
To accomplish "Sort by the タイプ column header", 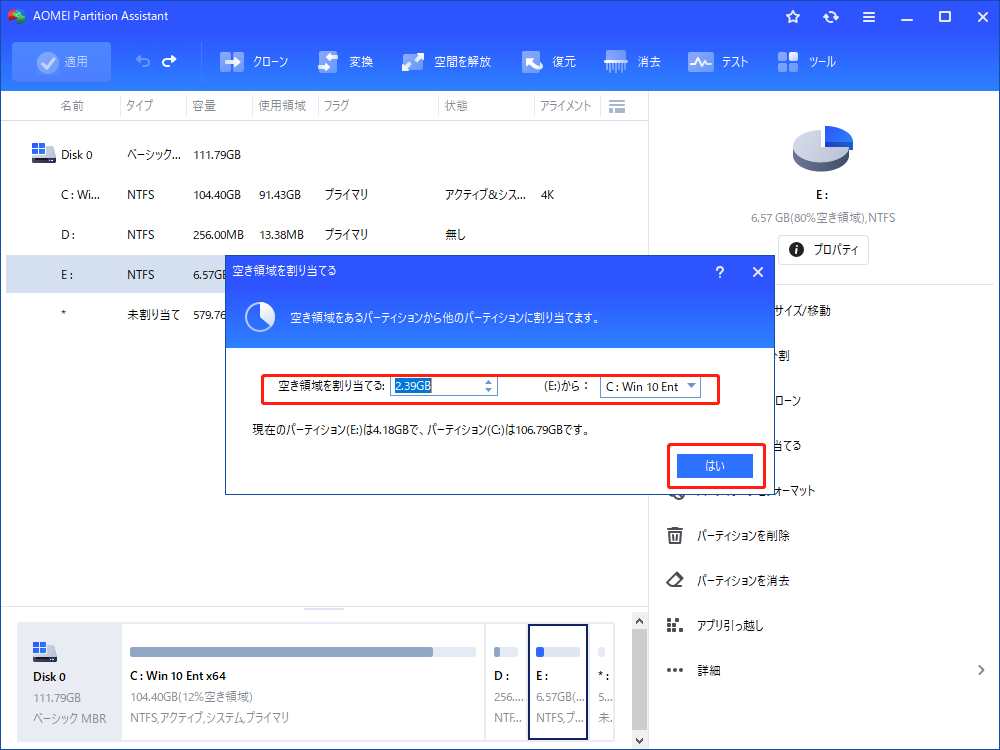I will (139, 106).
